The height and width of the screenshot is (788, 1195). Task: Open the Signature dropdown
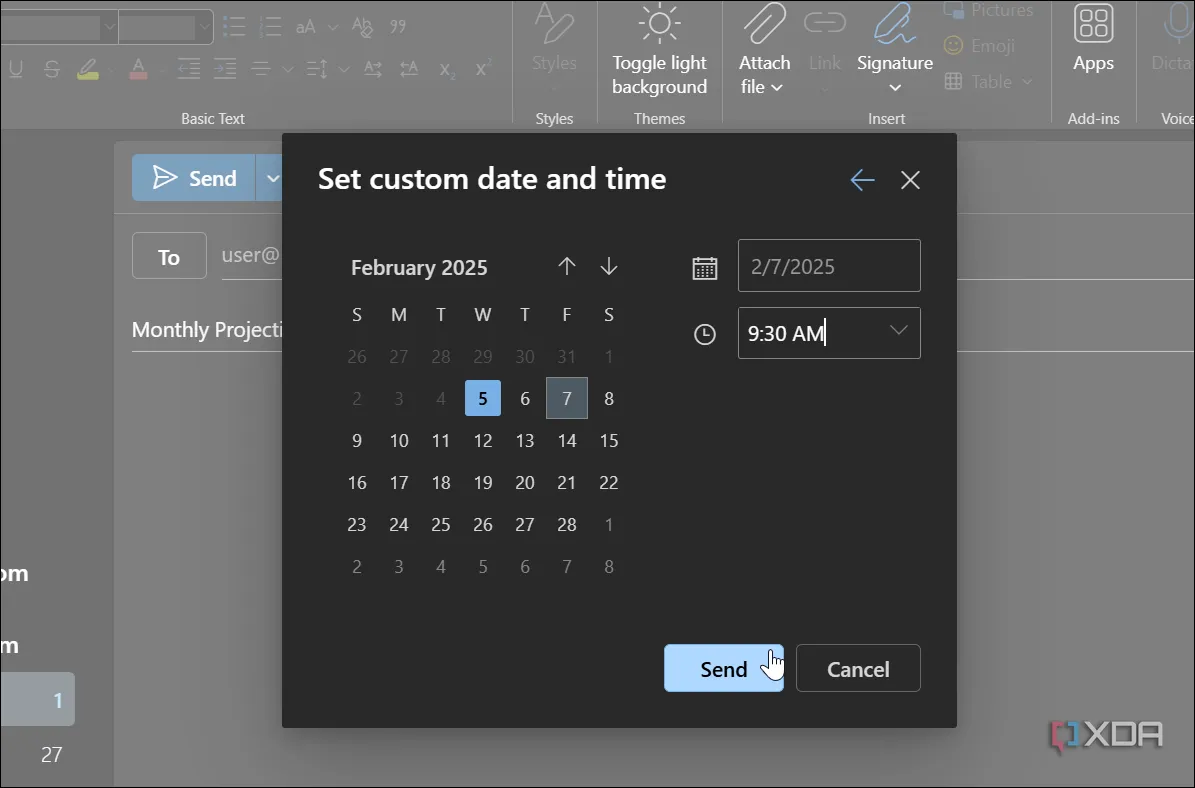coord(894,62)
